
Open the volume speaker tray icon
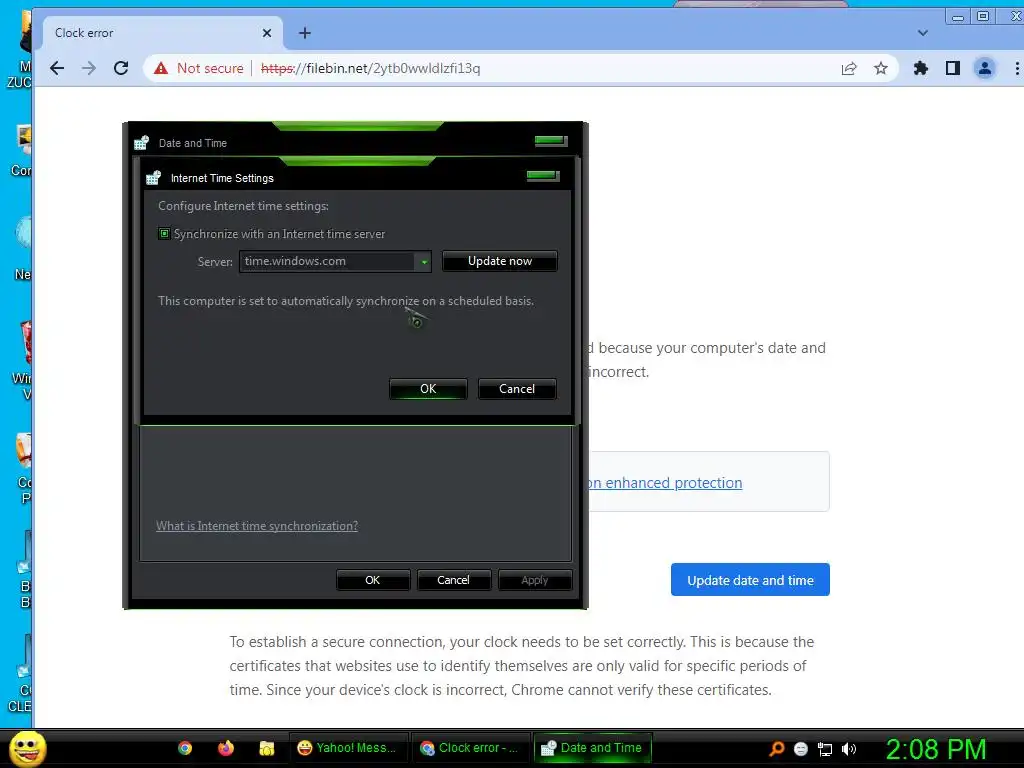click(x=848, y=750)
